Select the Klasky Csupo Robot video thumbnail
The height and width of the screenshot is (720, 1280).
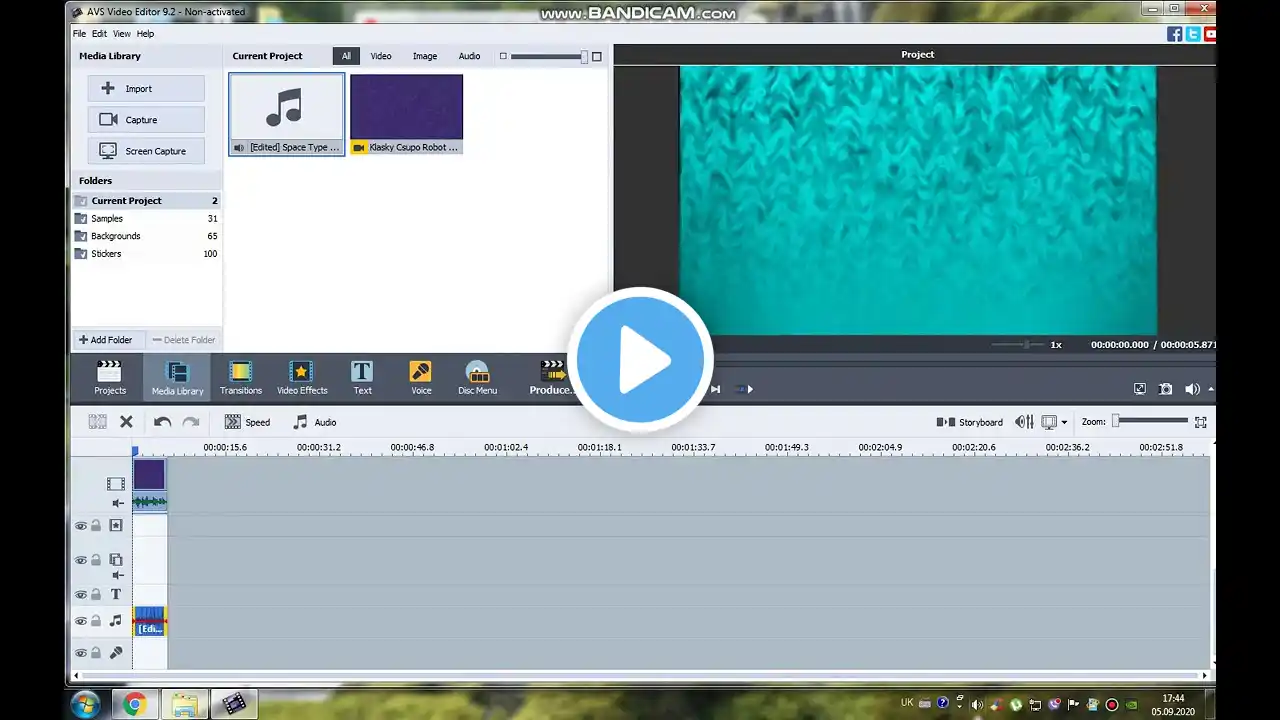pyautogui.click(x=407, y=113)
